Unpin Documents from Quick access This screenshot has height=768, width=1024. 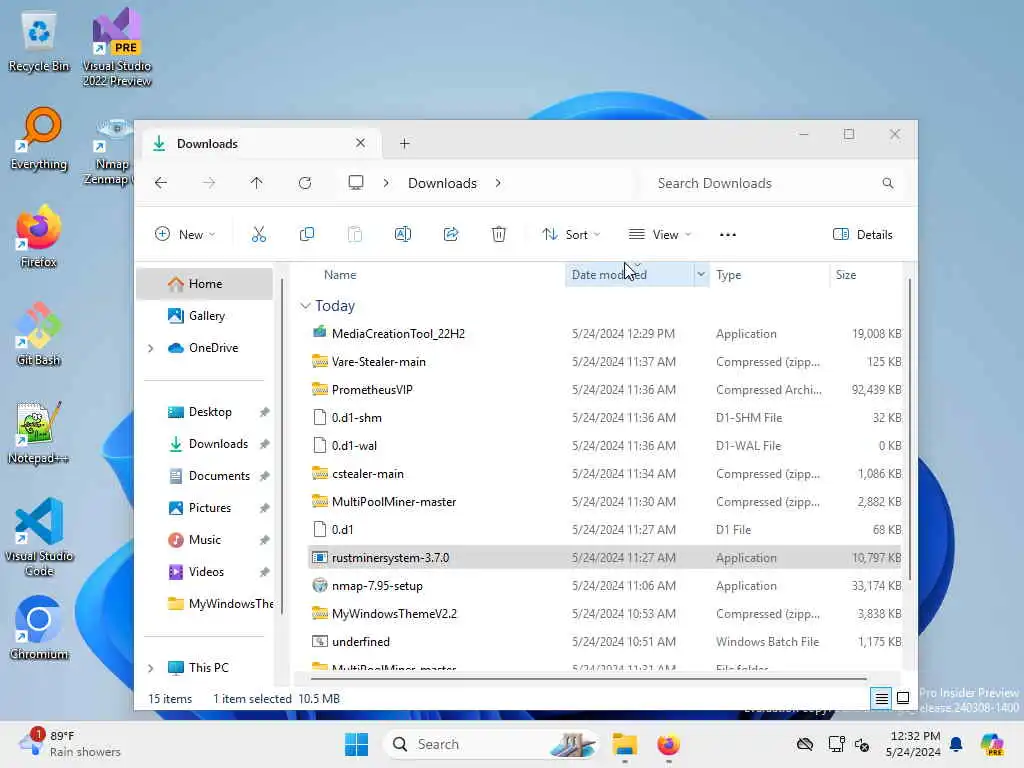click(264, 476)
